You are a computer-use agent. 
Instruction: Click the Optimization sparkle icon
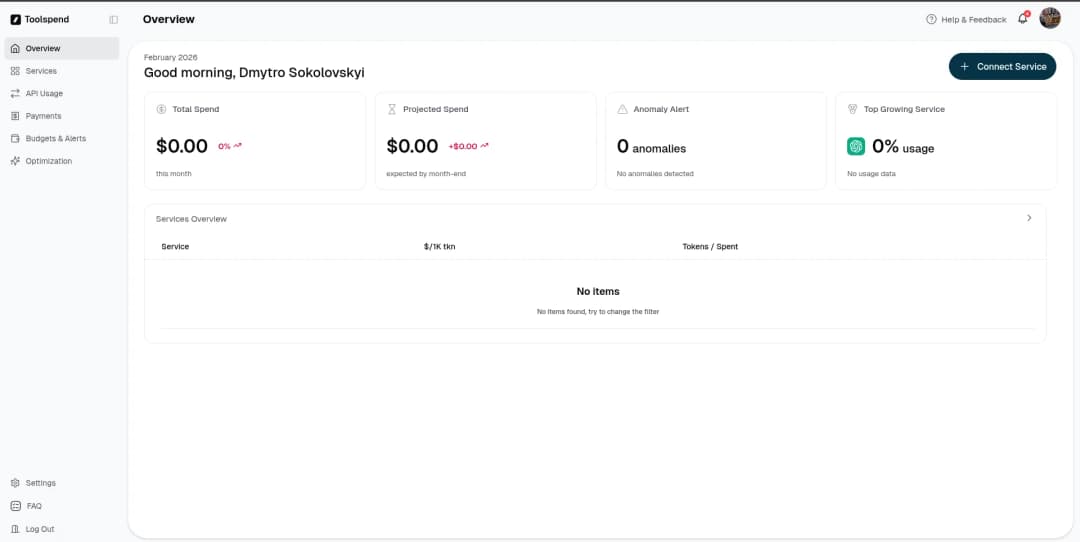coord(15,161)
